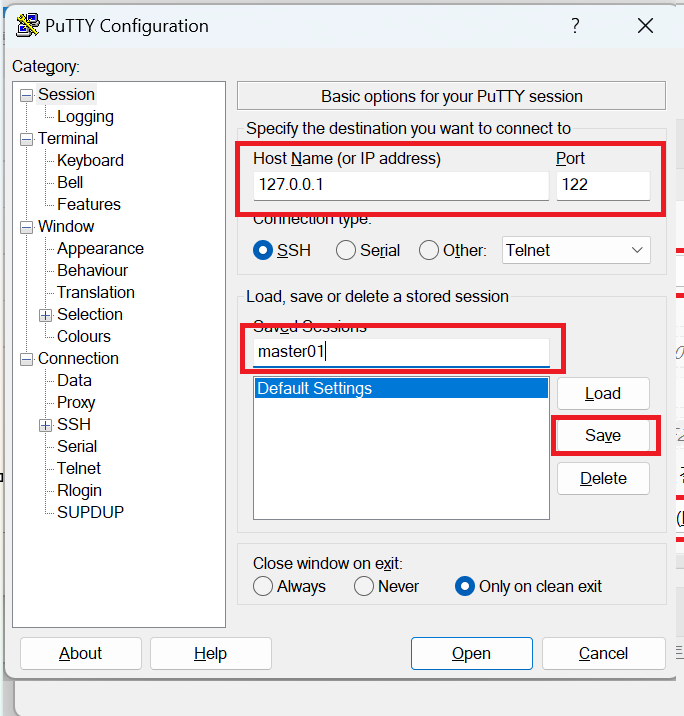
Task: Open the Colours settings category
Action: point(84,337)
